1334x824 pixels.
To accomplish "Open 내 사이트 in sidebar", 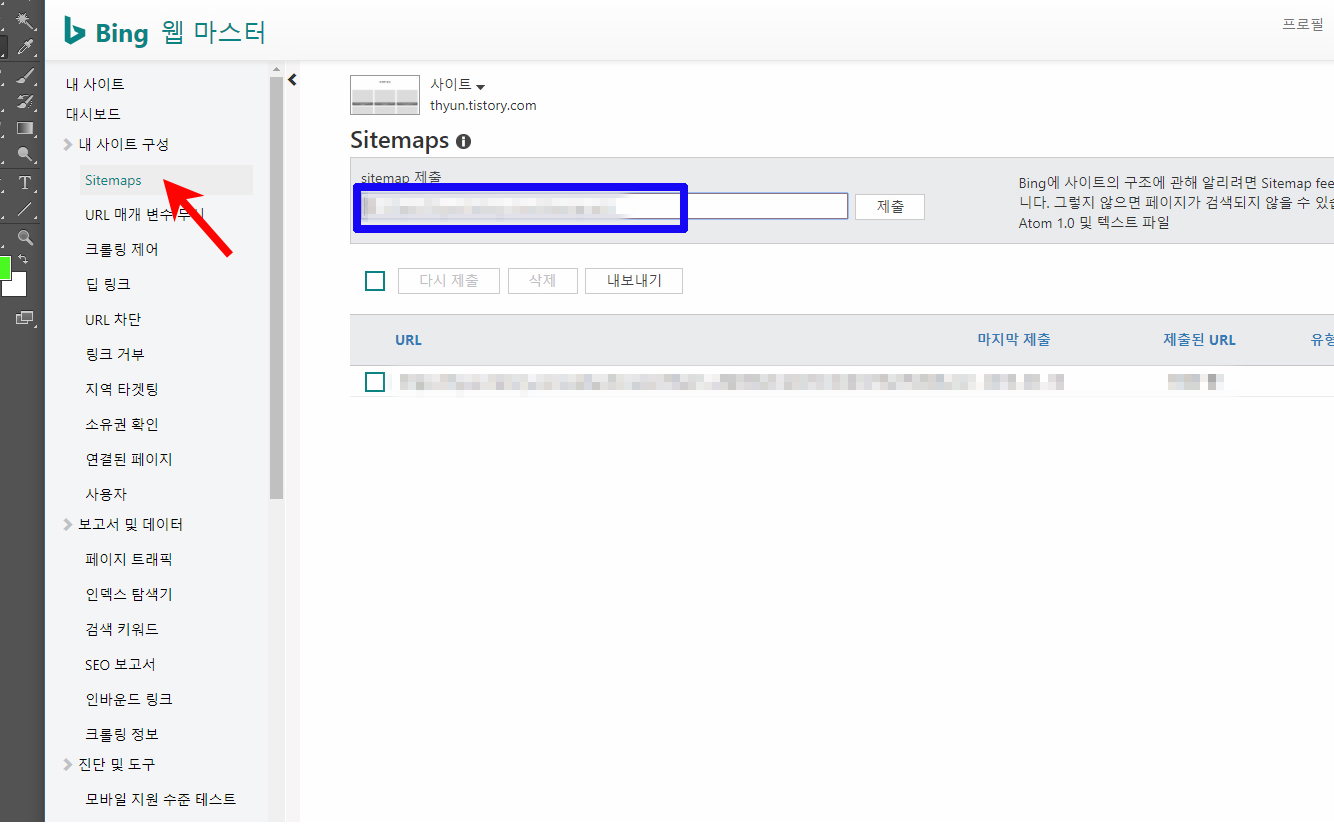I will pyautogui.click(x=95, y=85).
